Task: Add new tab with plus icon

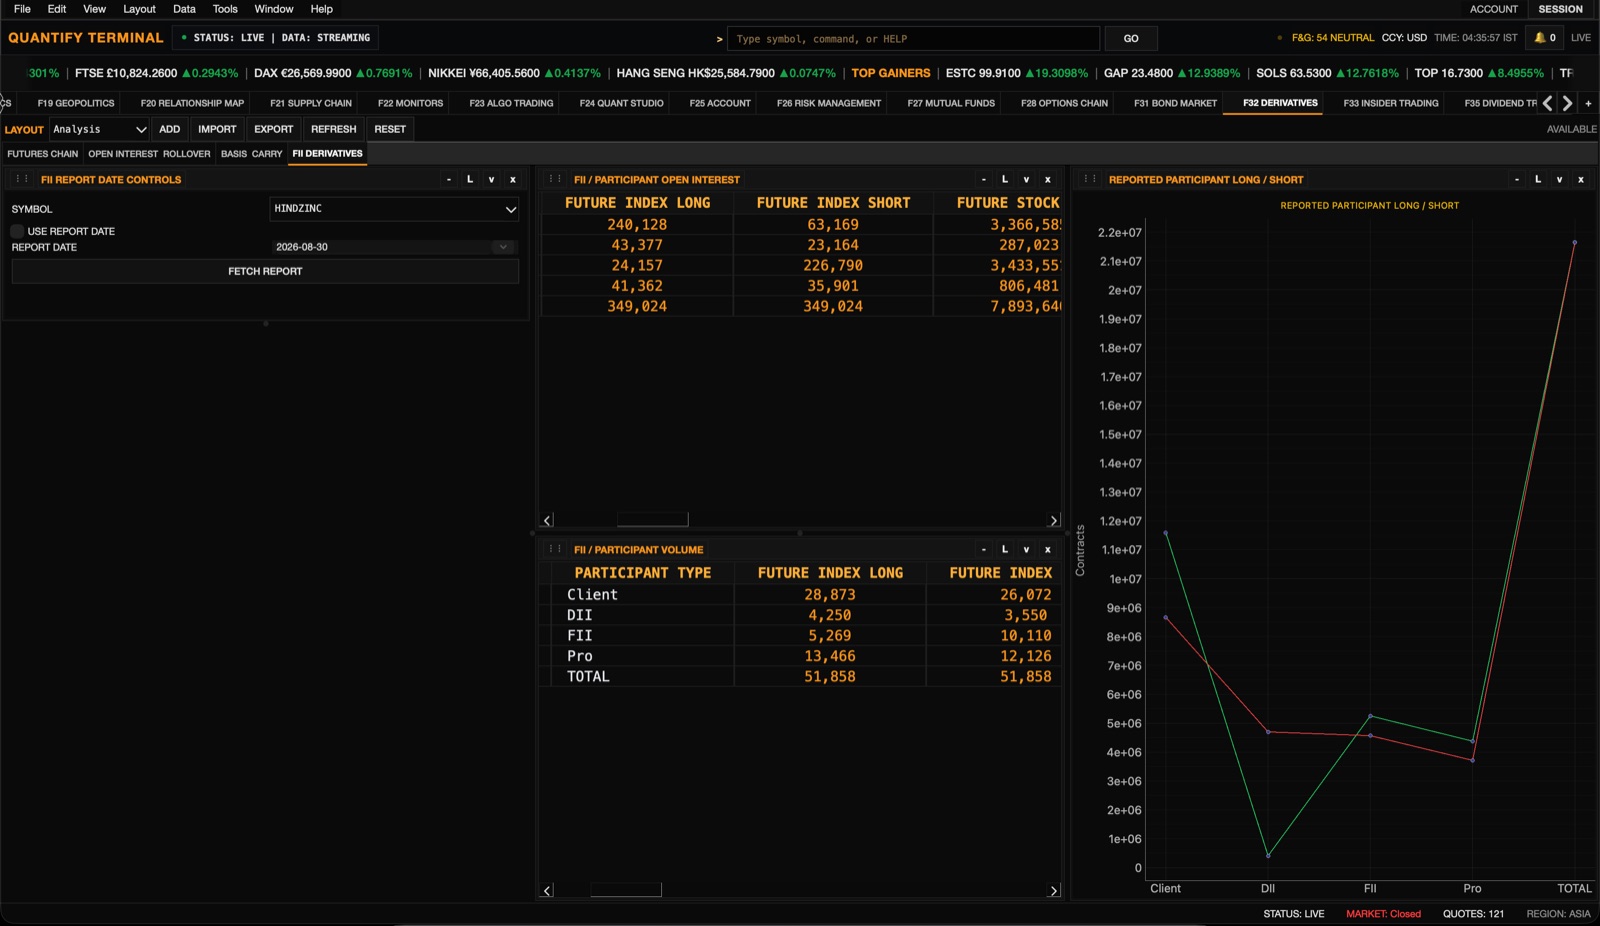Action: click(1588, 103)
